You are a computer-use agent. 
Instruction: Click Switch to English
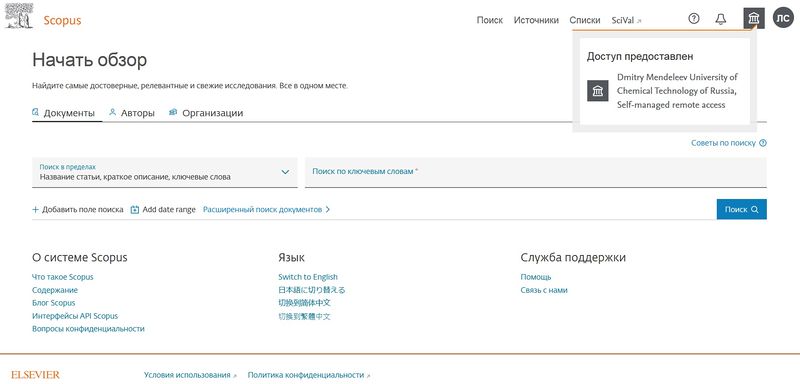(308, 277)
